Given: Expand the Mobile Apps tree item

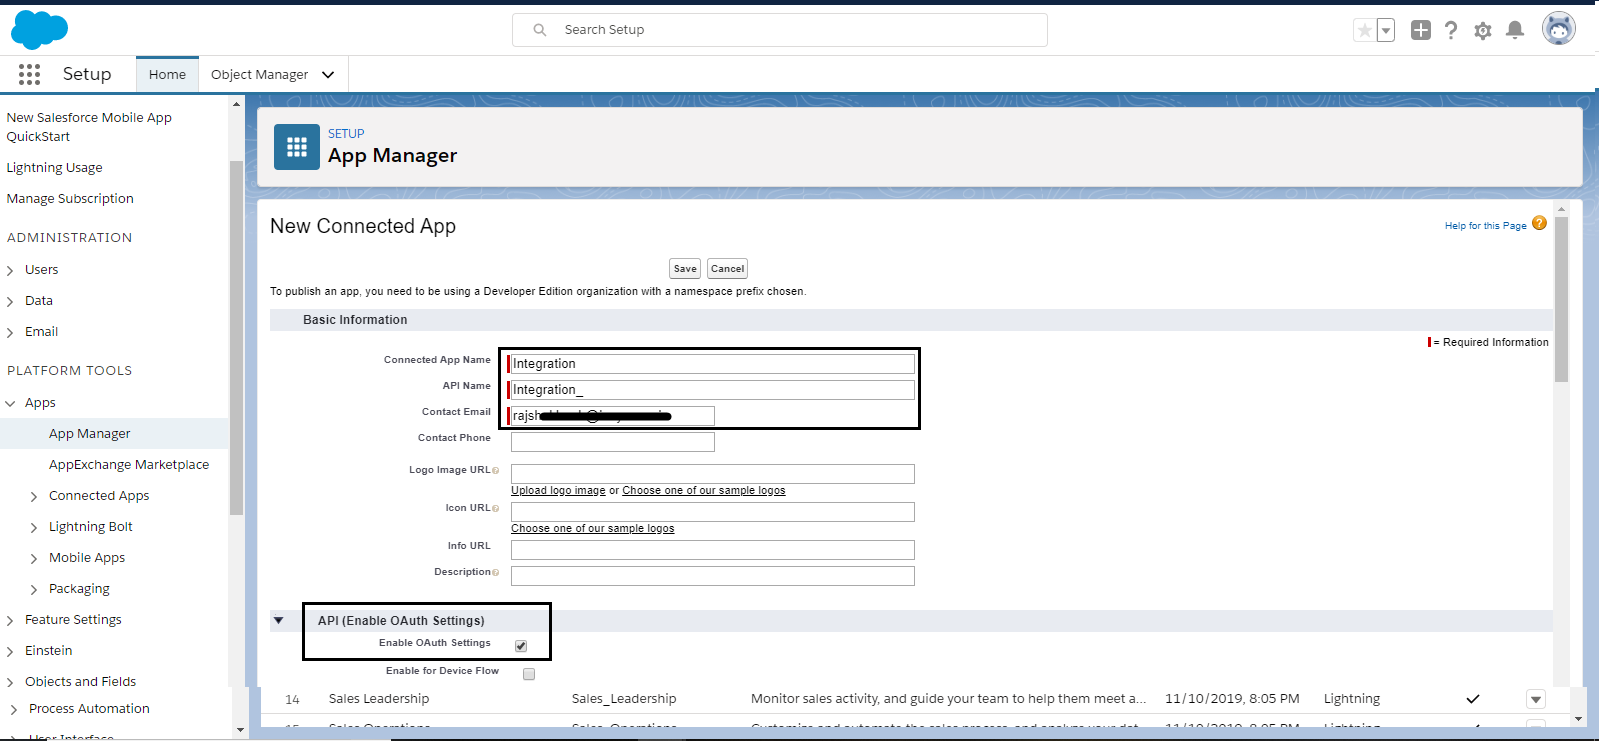Looking at the screenshot, I should point(34,558).
